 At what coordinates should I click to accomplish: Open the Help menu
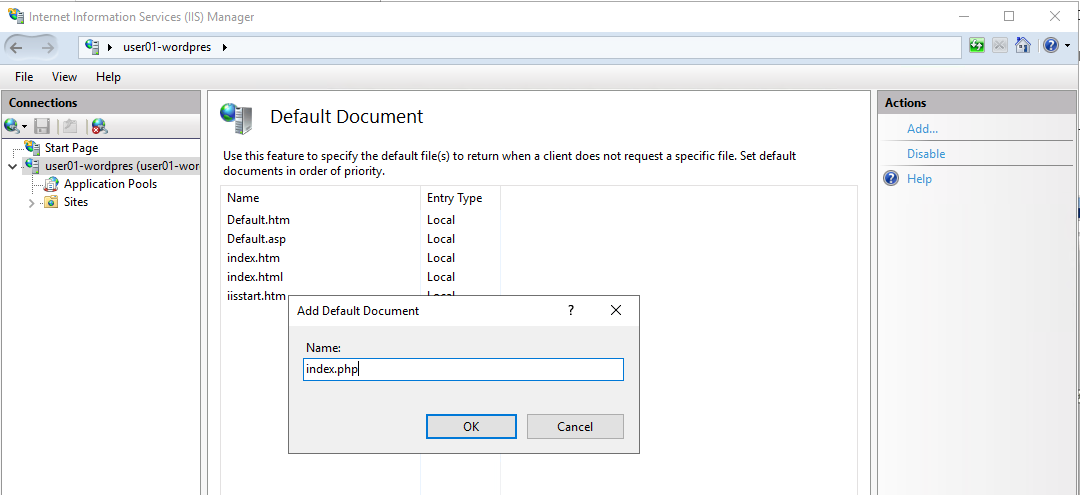[x=108, y=77]
